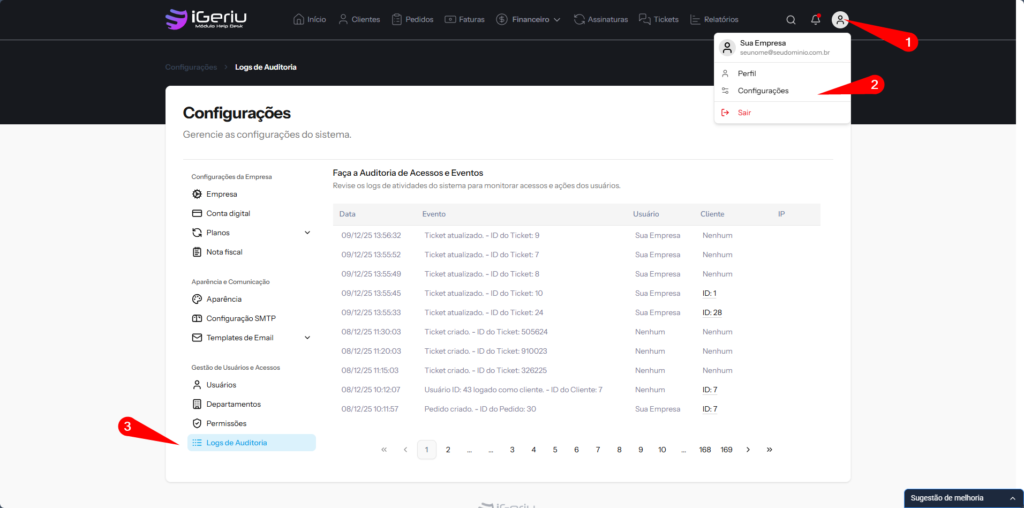Image resolution: width=1024 pixels, height=508 pixels.
Task: Jump to last page with double arrow
Action: (769, 450)
